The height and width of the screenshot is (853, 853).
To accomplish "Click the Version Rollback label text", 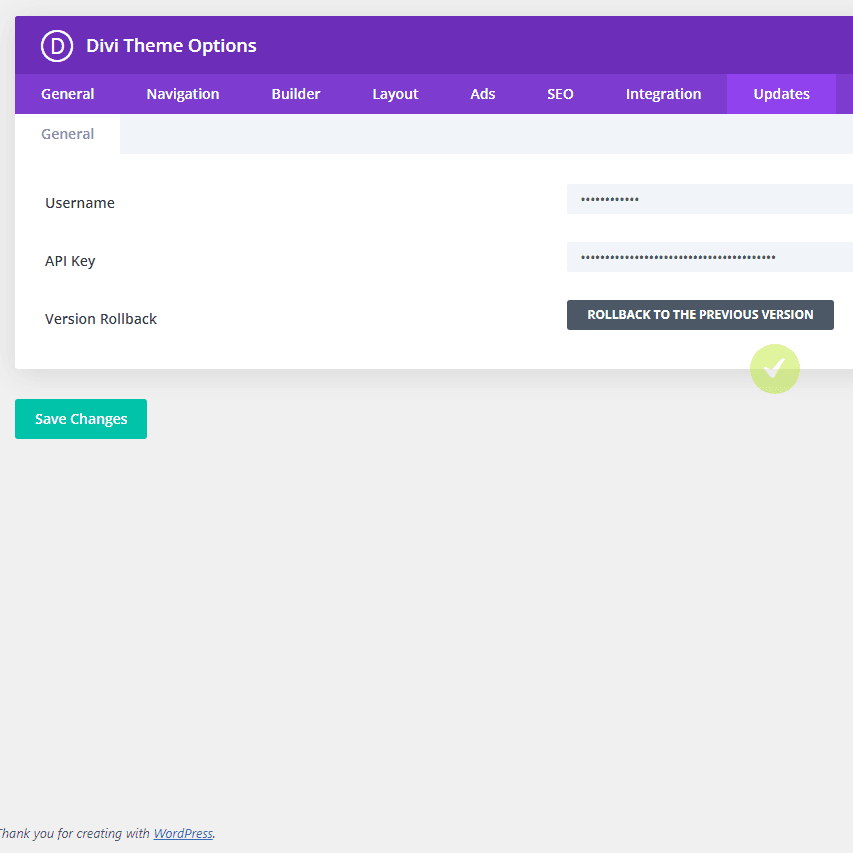I will point(101,319).
